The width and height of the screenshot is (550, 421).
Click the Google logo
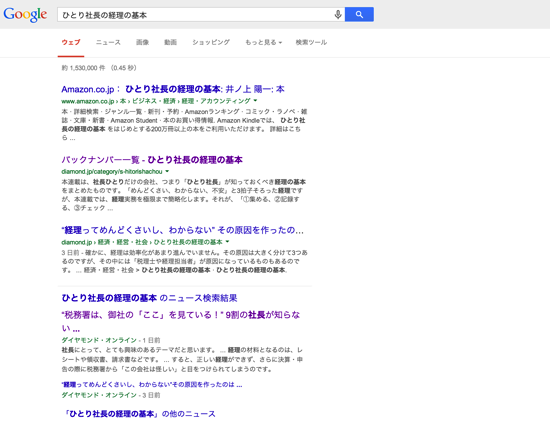(25, 14)
